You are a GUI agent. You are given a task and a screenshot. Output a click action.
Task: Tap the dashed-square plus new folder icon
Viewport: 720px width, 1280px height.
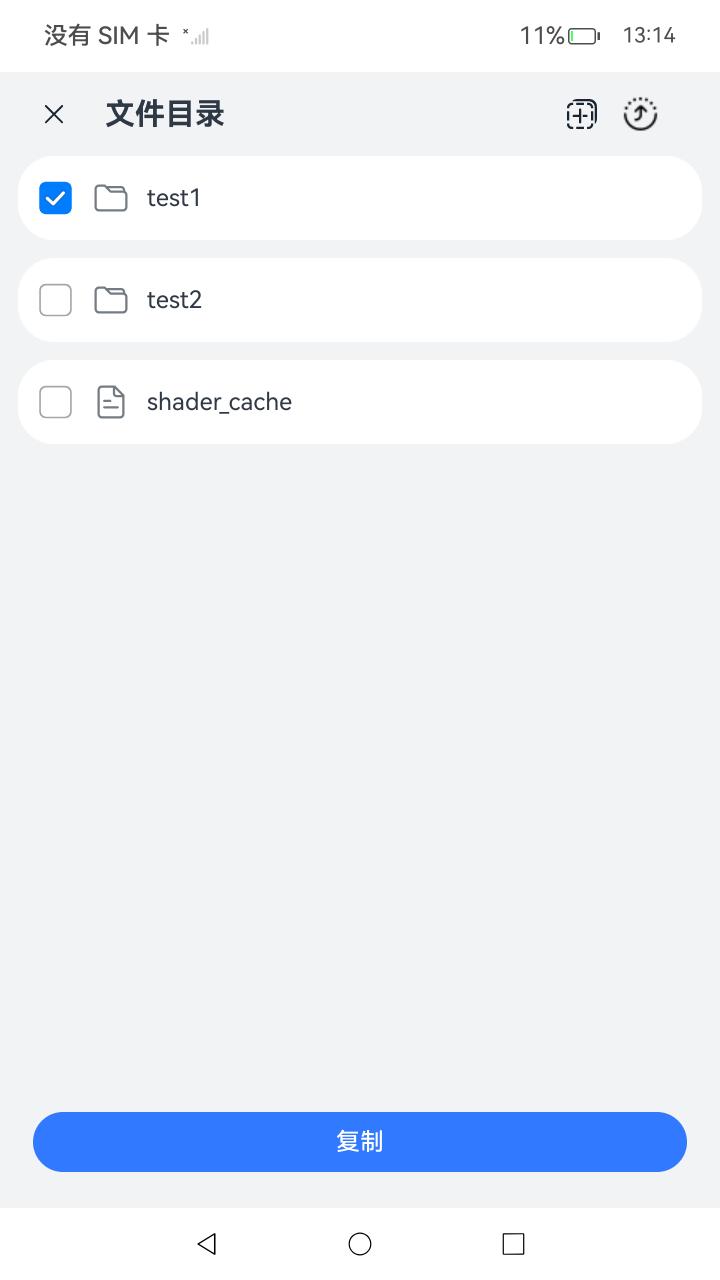[x=581, y=115]
